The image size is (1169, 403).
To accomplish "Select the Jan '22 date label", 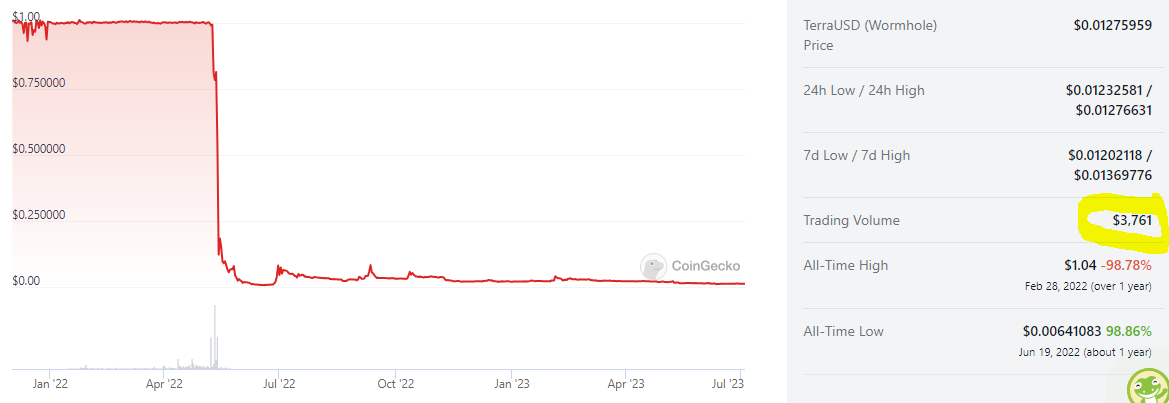I will coord(50,382).
